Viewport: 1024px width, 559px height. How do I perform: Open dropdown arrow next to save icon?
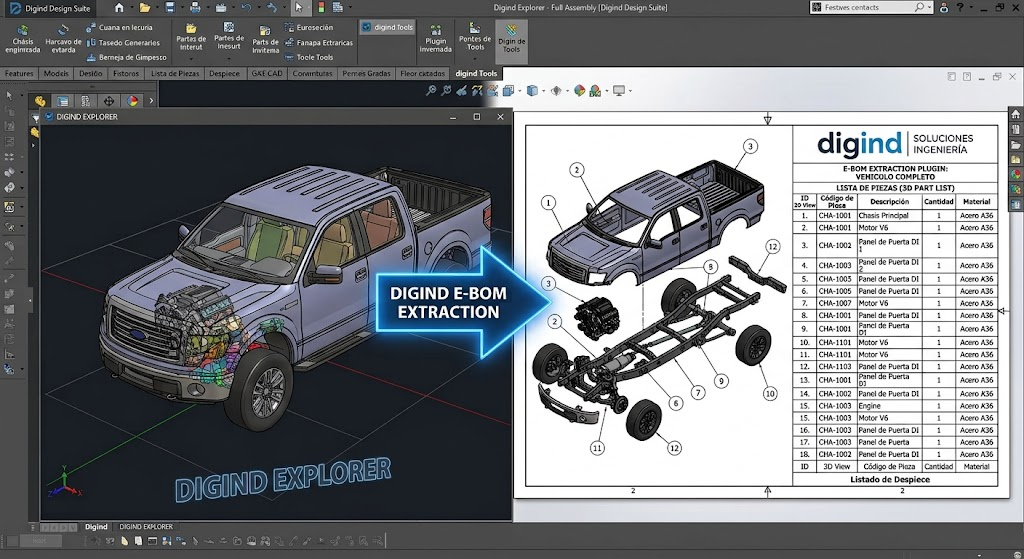pyautogui.click(x=181, y=8)
